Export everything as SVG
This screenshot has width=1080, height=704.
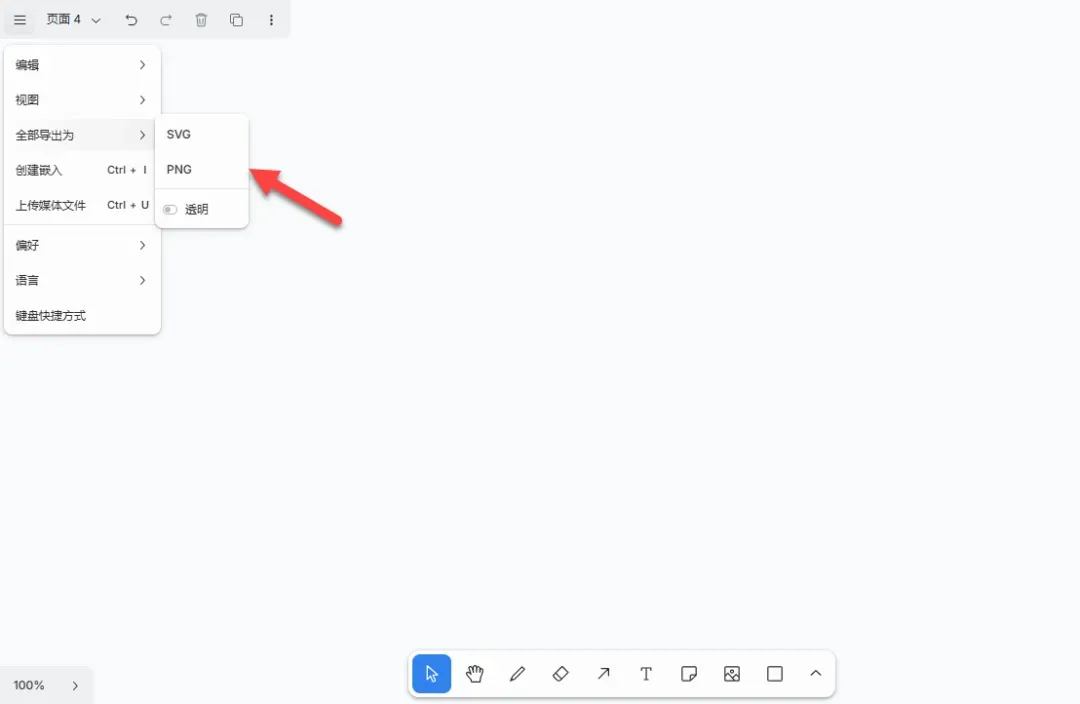pos(180,135)
